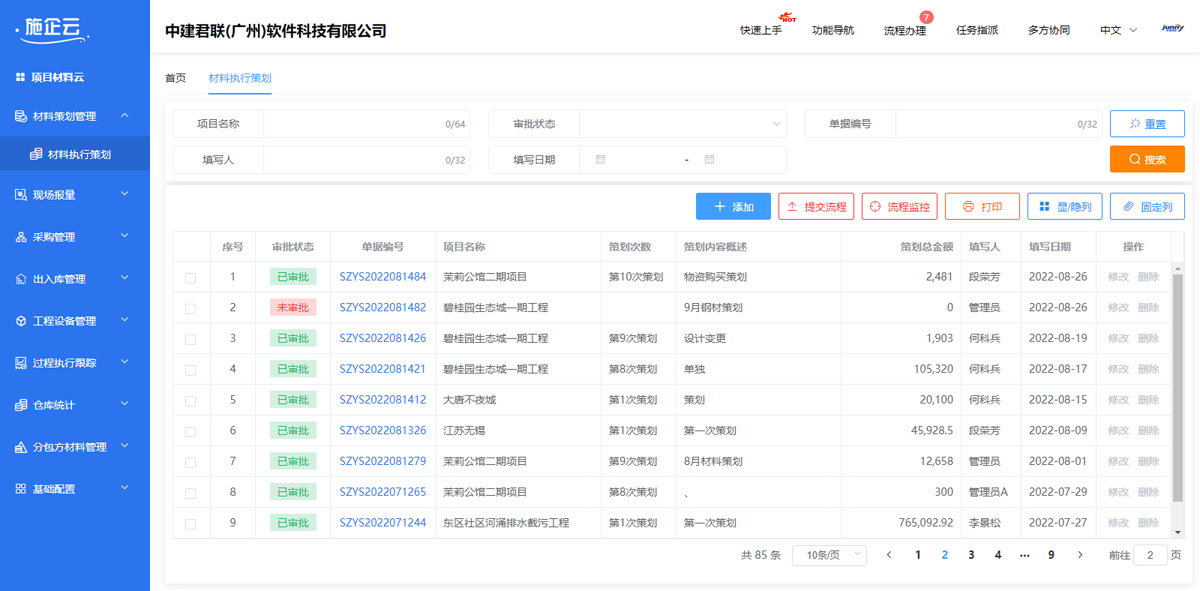Click the 固定列 button
This screenshot has height=591, width=1200.
click(x=1147, y=207)
